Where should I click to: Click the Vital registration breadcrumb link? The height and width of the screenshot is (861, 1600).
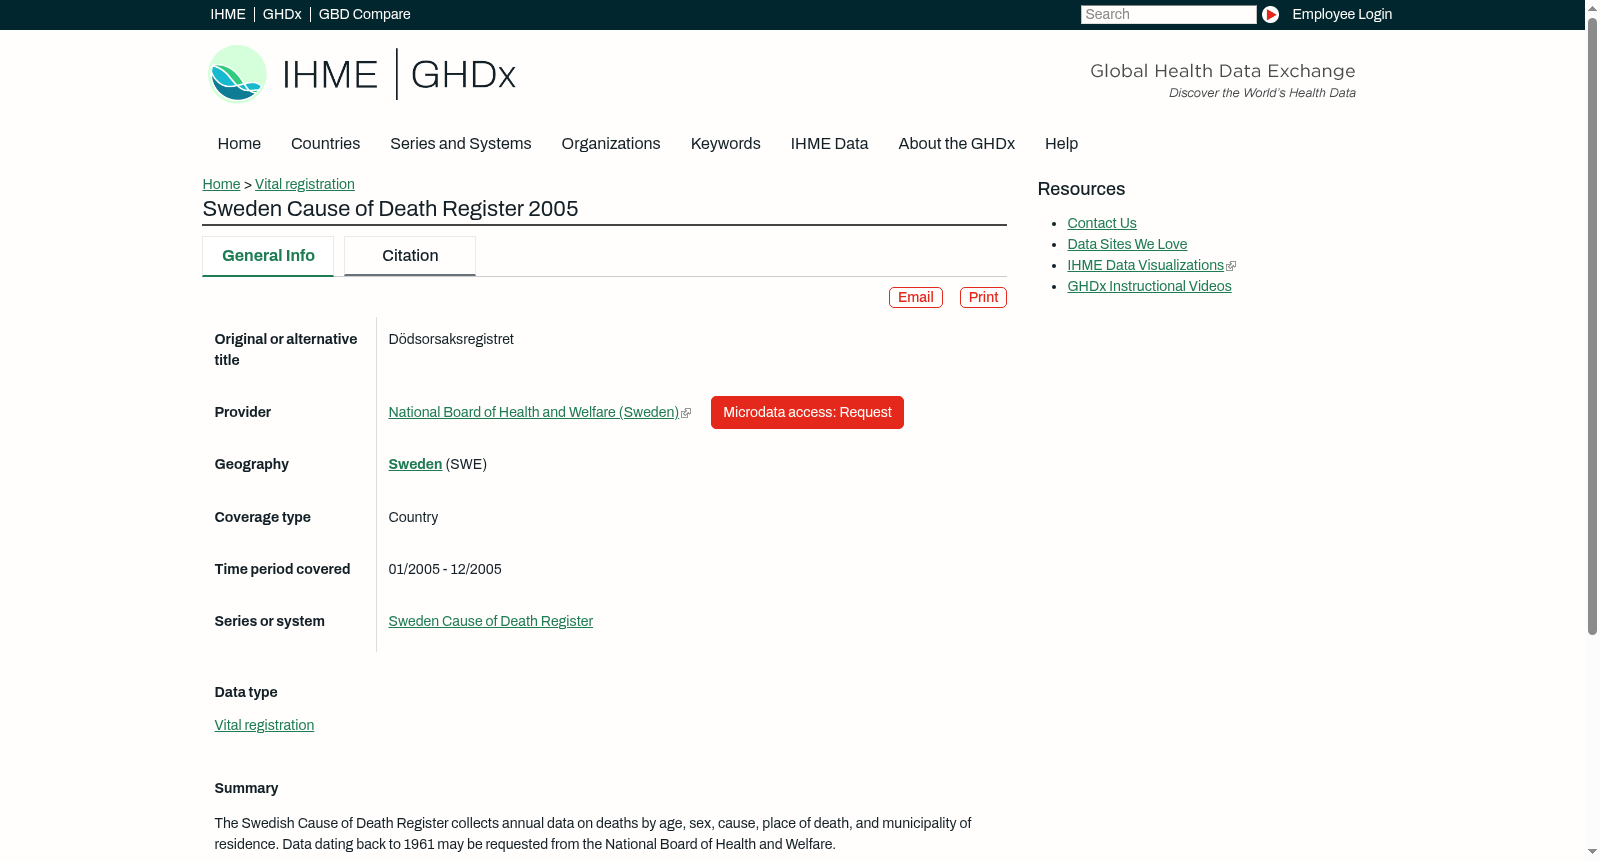(305, 184)
